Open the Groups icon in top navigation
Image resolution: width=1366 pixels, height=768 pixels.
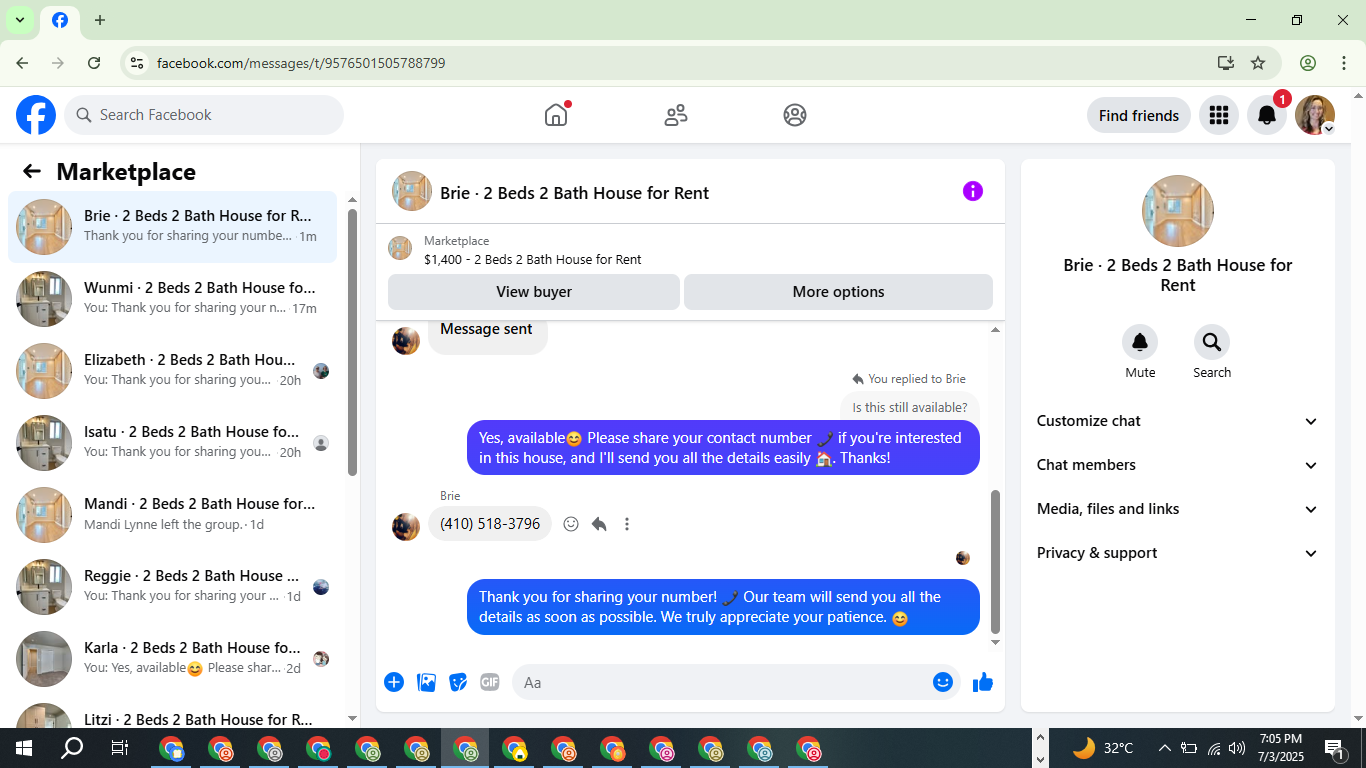coord(795,115)
